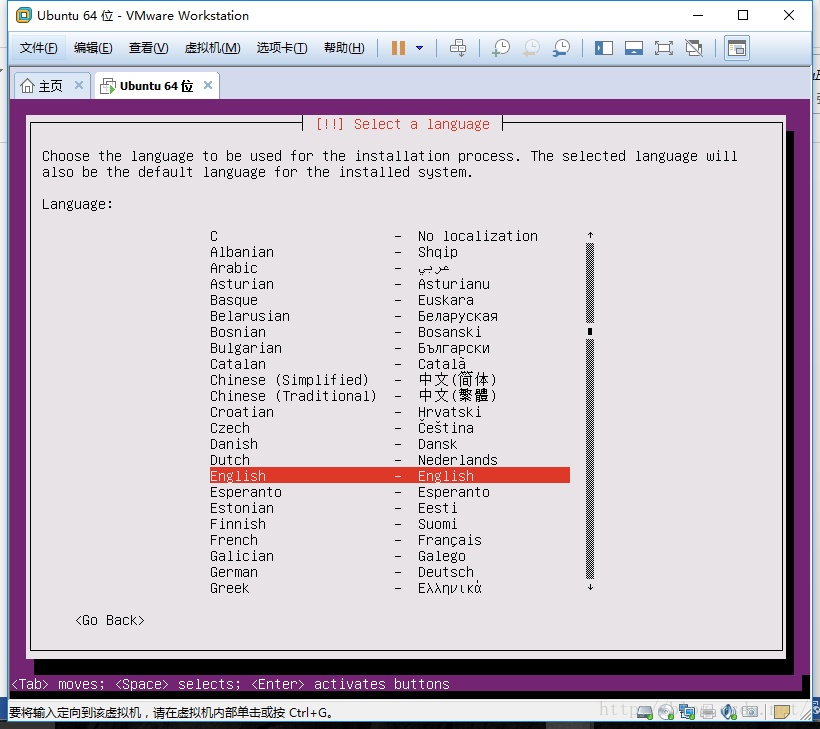The width and height of the screenshot is (820, 729).
Task: Select the Belarusian language row
Action: 390,316
